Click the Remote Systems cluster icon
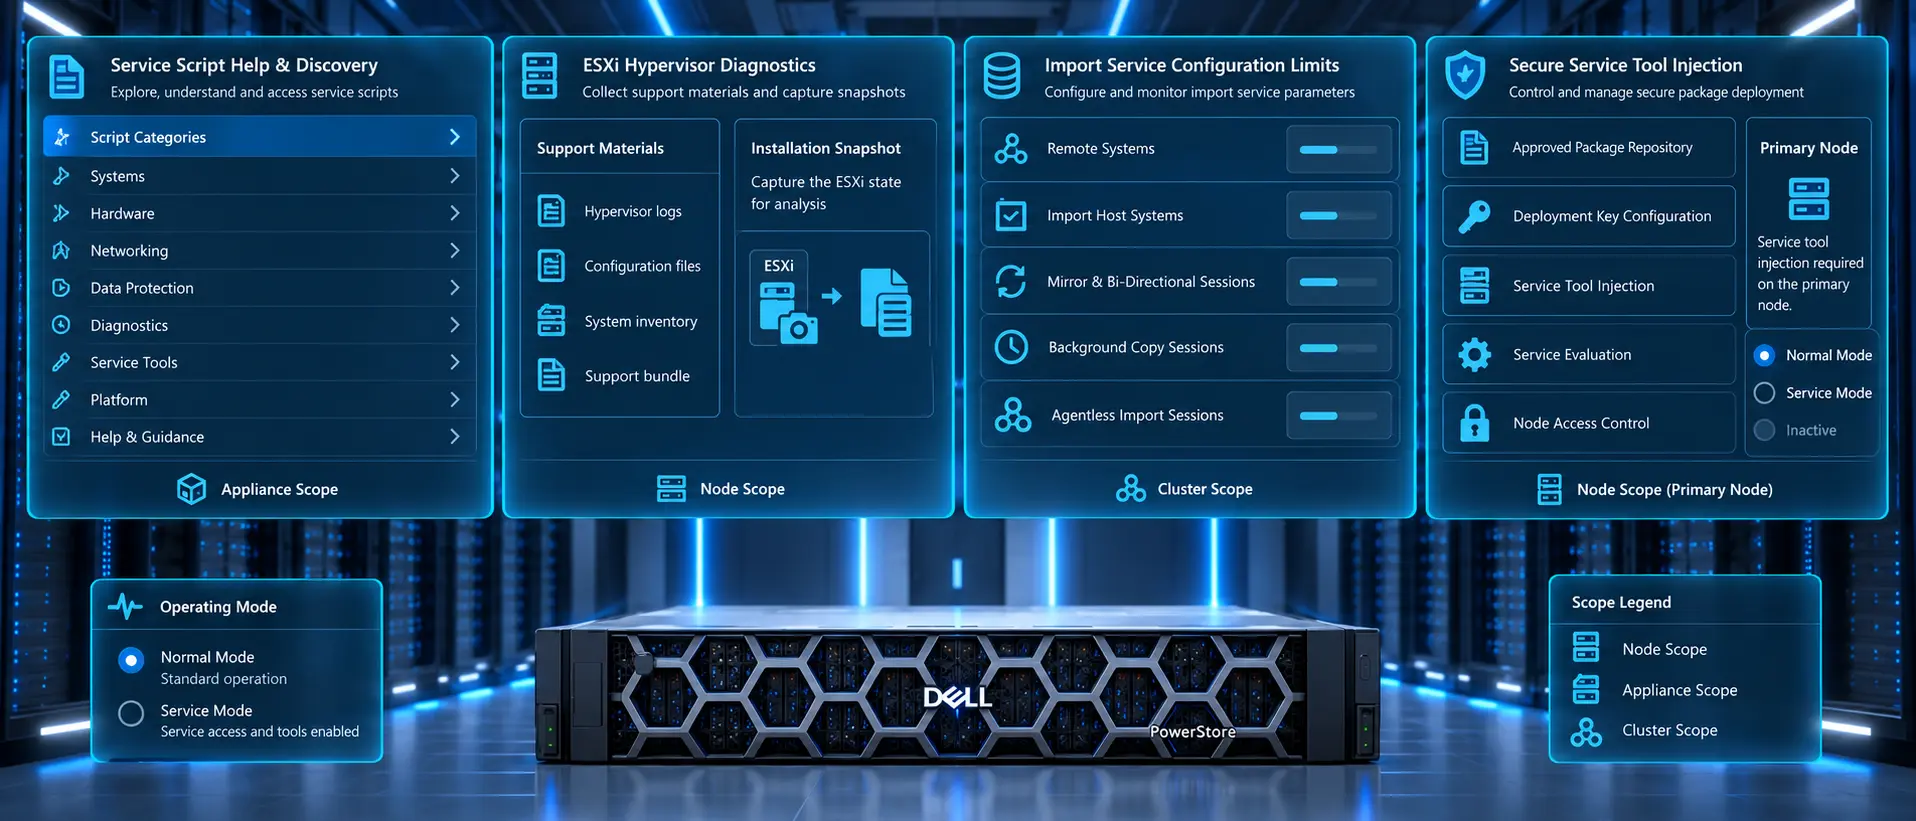 [1011, 148]
